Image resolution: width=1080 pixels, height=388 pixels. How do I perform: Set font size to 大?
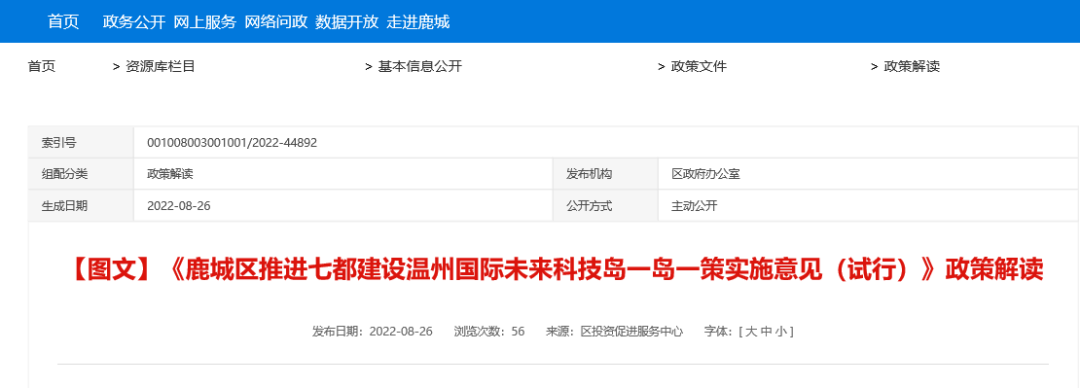pyautogui.click(x=751, y=331)
